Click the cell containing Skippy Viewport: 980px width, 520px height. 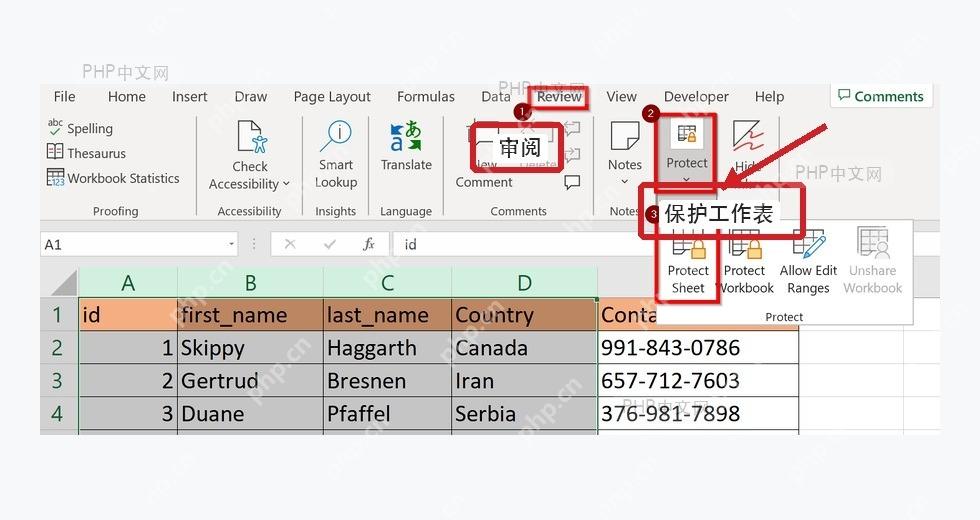[x=251, y=348]
